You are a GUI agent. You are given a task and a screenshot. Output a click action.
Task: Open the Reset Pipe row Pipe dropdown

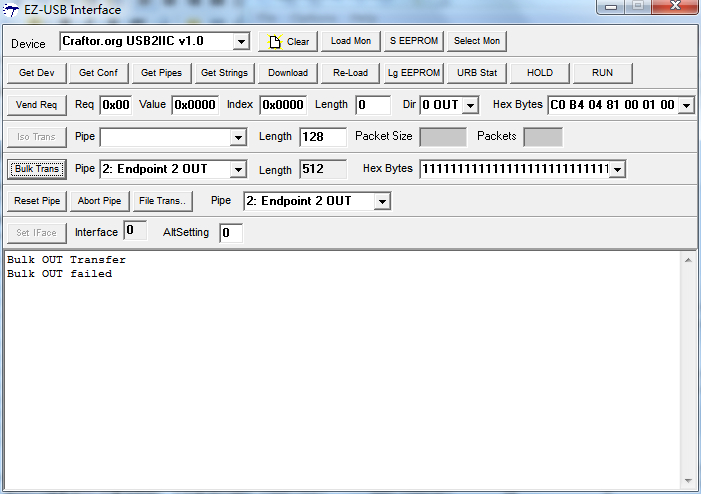[381, 201]
